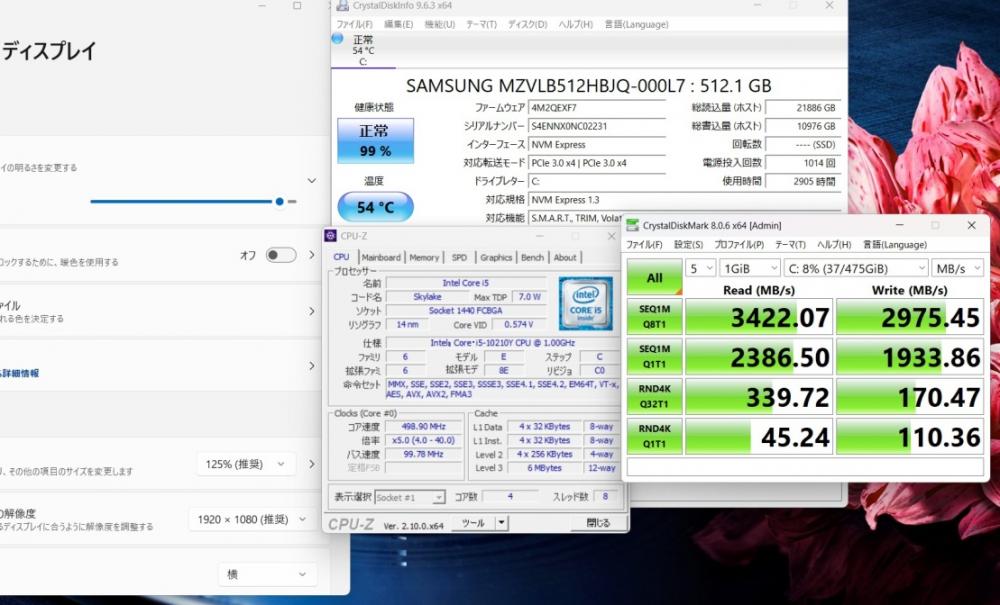Open the arrow dropdown beside ツール

[502, 523]
